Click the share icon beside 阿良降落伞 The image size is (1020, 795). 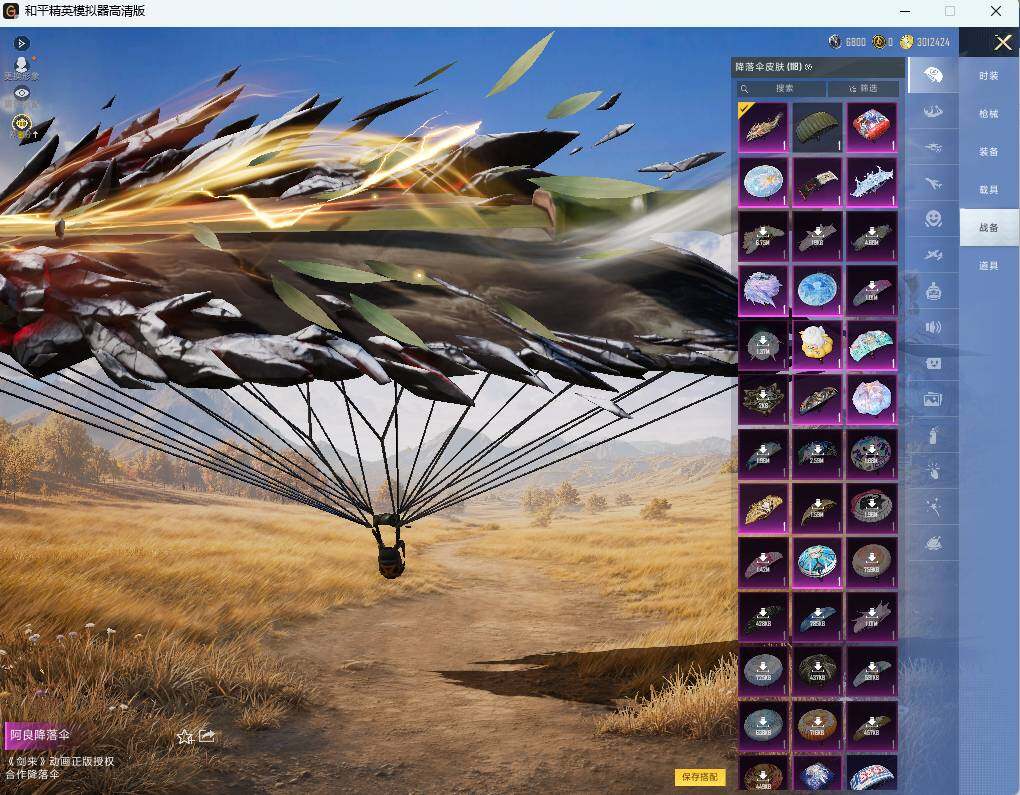pyautogui.click(x=207, y=736)
